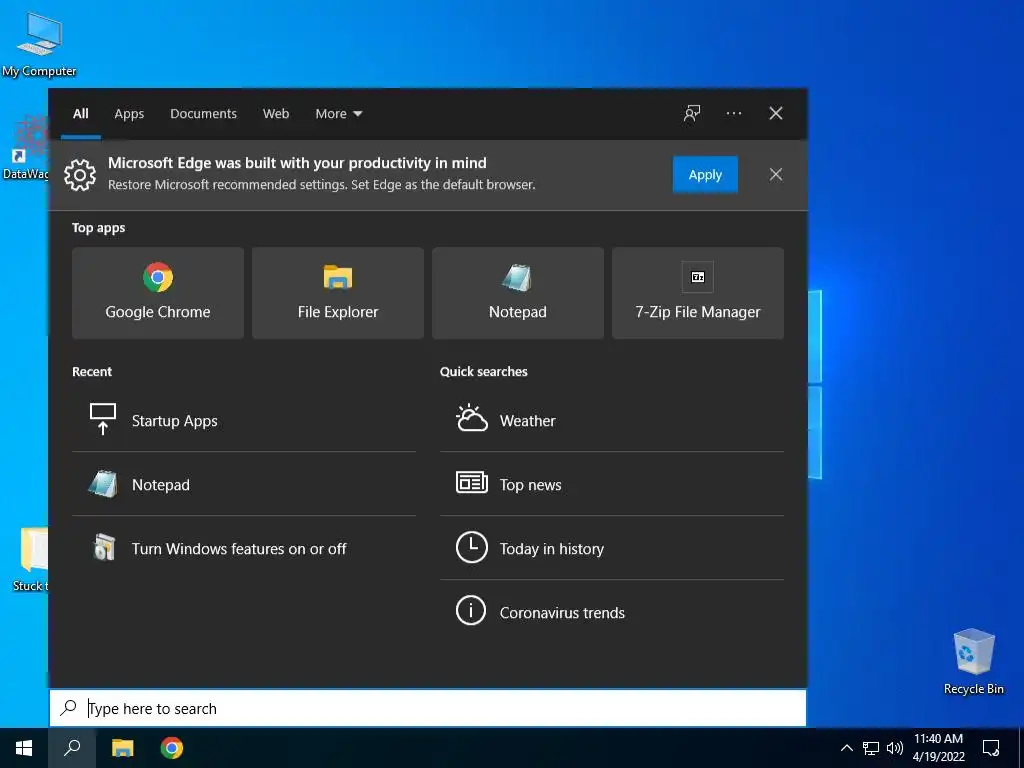
Task: Run the Top news quick search
Action: (x=612, y=484)
